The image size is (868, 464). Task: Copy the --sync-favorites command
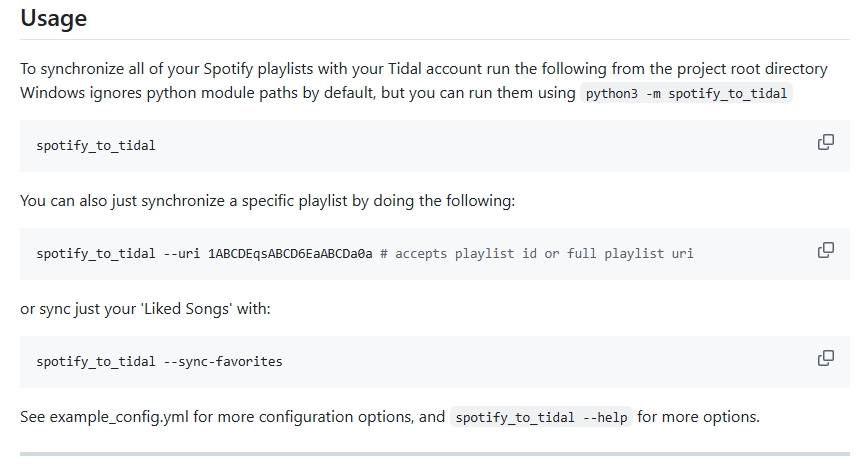coord(826,358)
